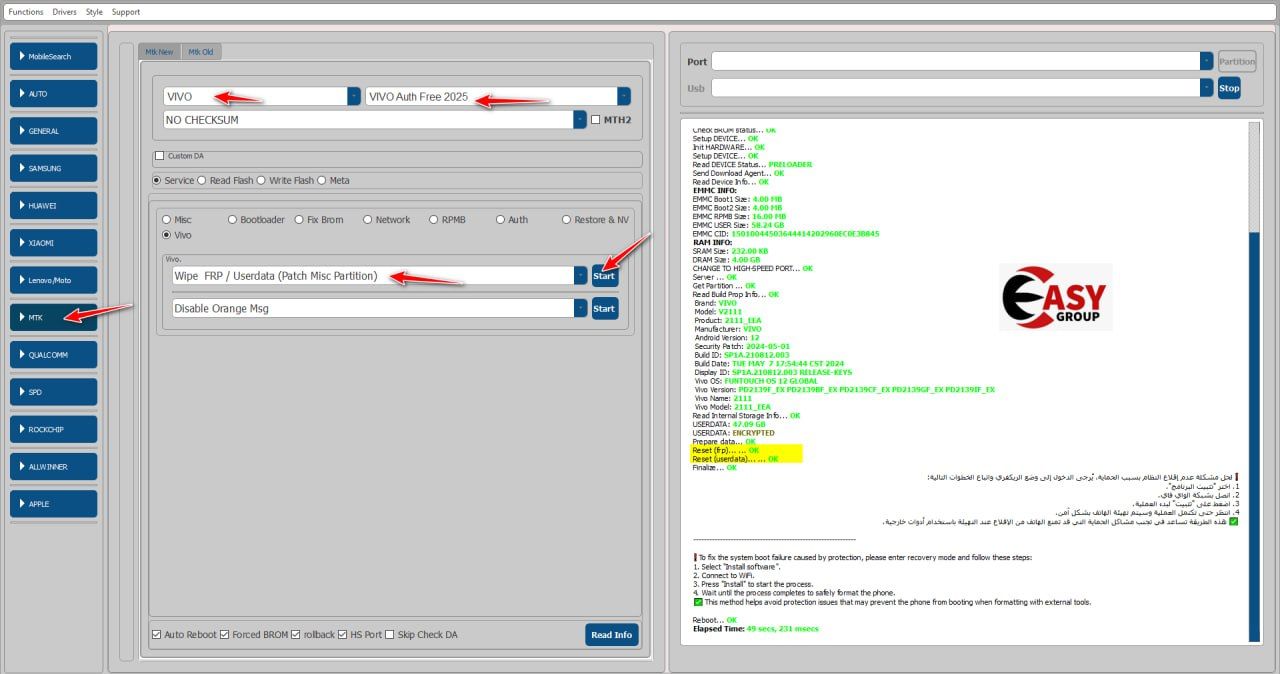
Task: Click the Stop button
Action: pyautogui.click(x=1229, y=88)
